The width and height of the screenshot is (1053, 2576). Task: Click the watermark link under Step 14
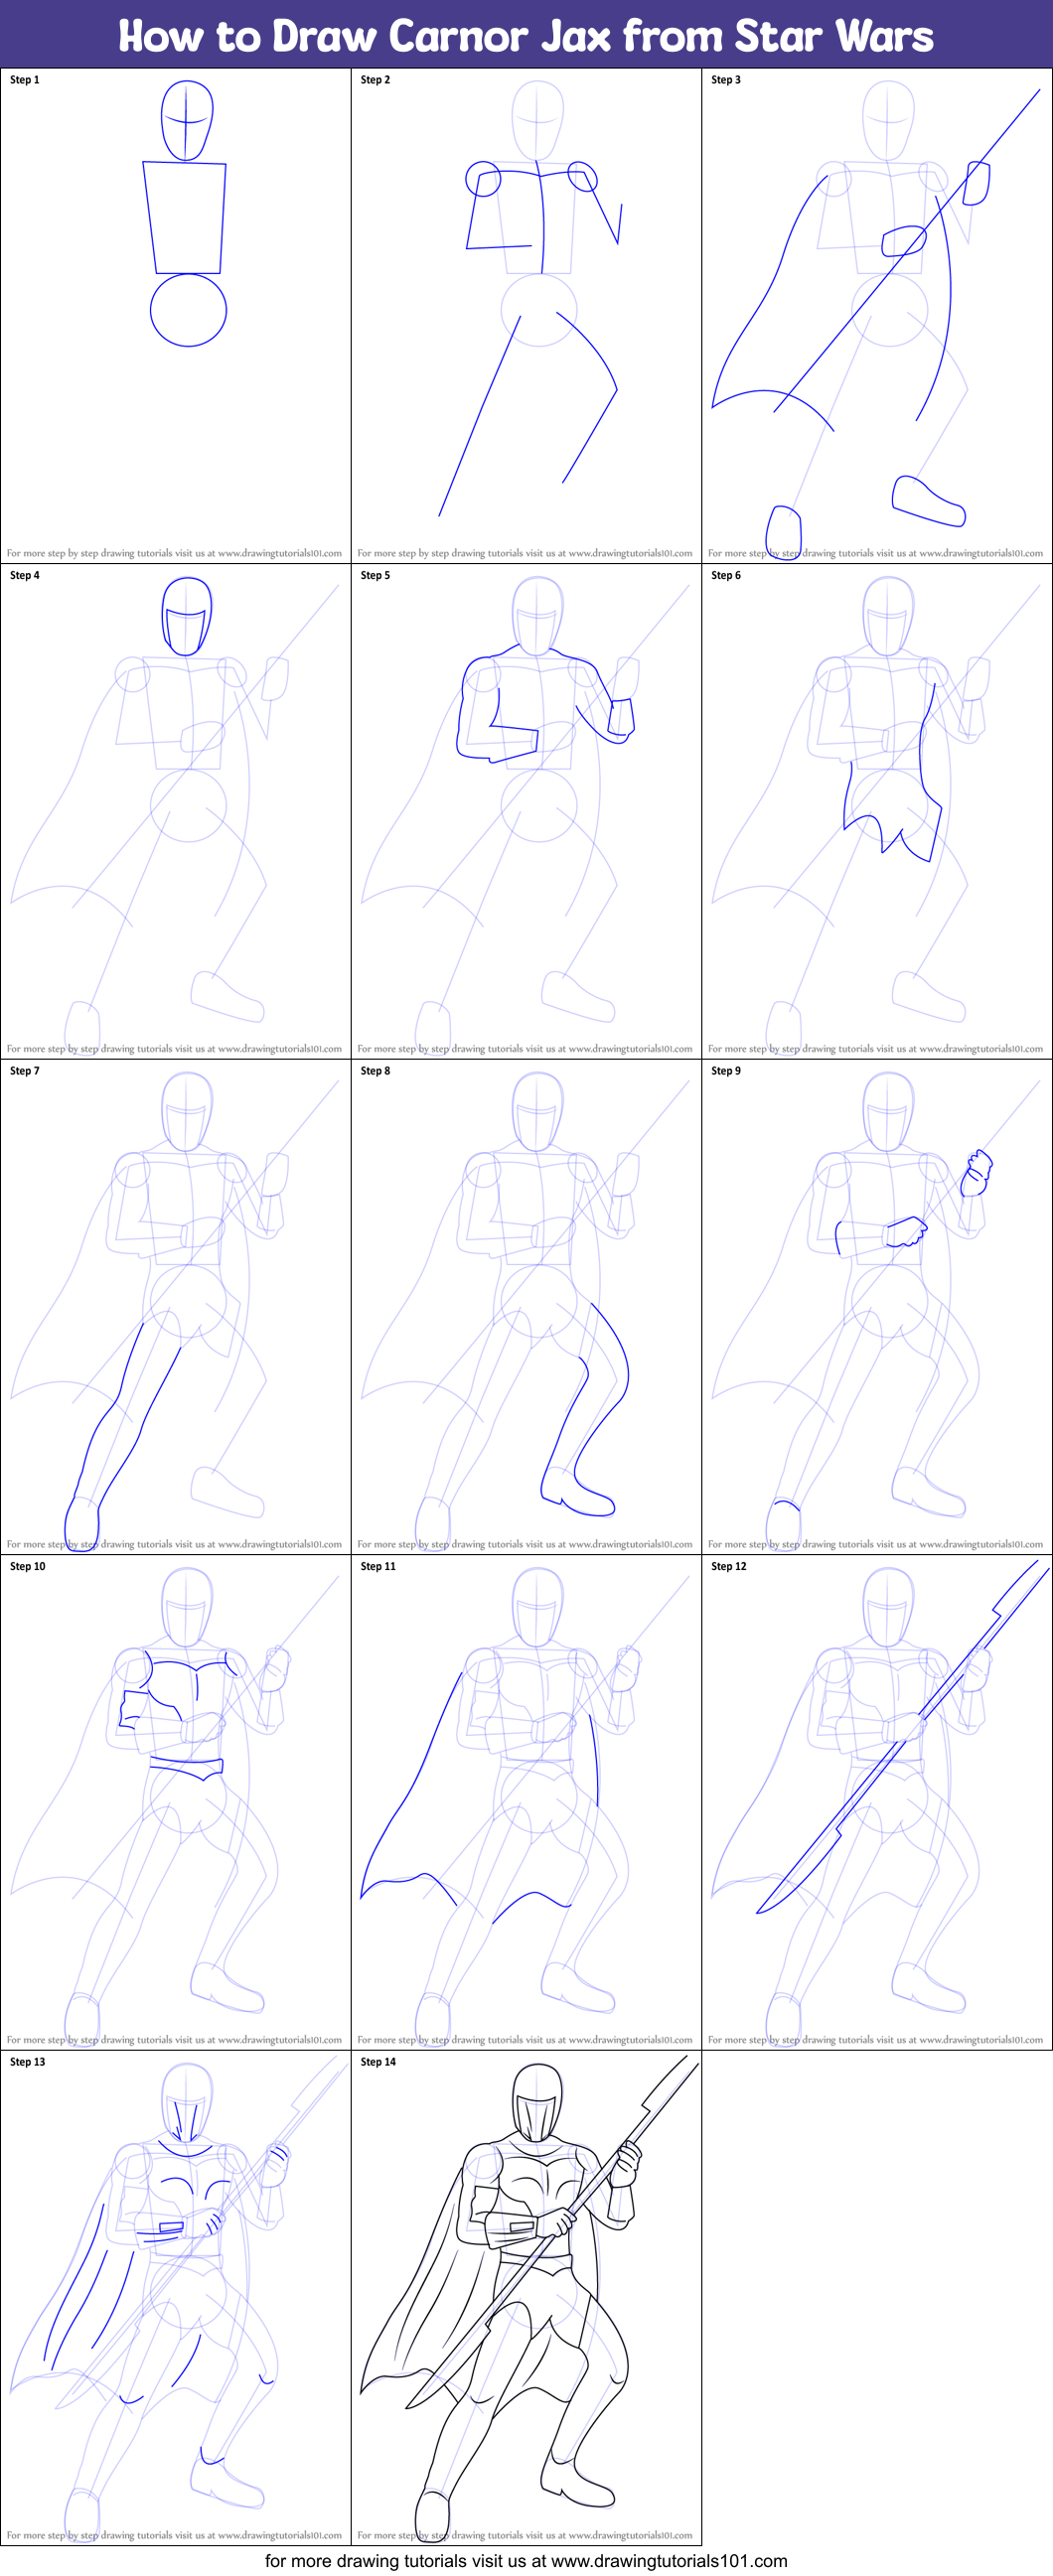coord(525,2535)
